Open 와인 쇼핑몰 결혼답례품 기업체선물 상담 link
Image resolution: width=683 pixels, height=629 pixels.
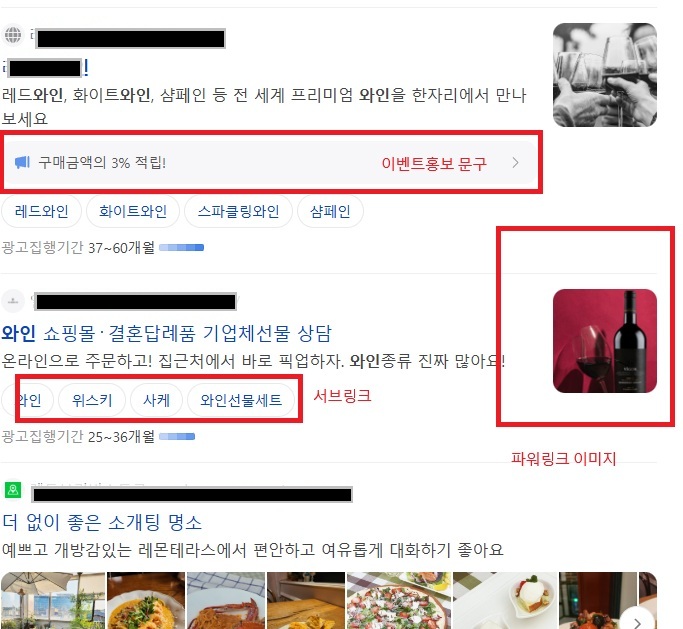(166, 334)
